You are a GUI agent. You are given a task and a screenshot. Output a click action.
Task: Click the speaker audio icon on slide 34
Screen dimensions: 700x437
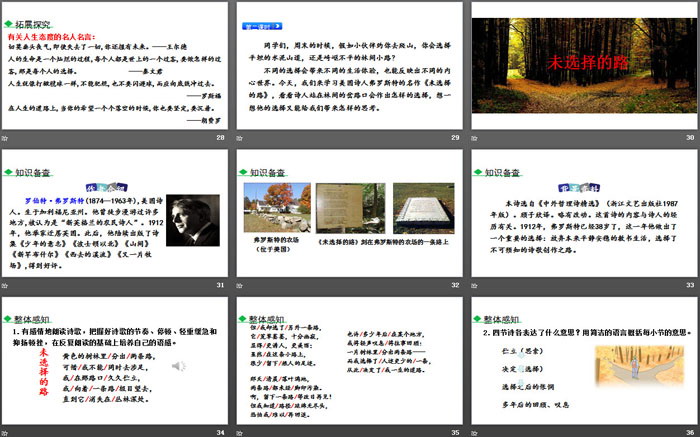(178, 366)
